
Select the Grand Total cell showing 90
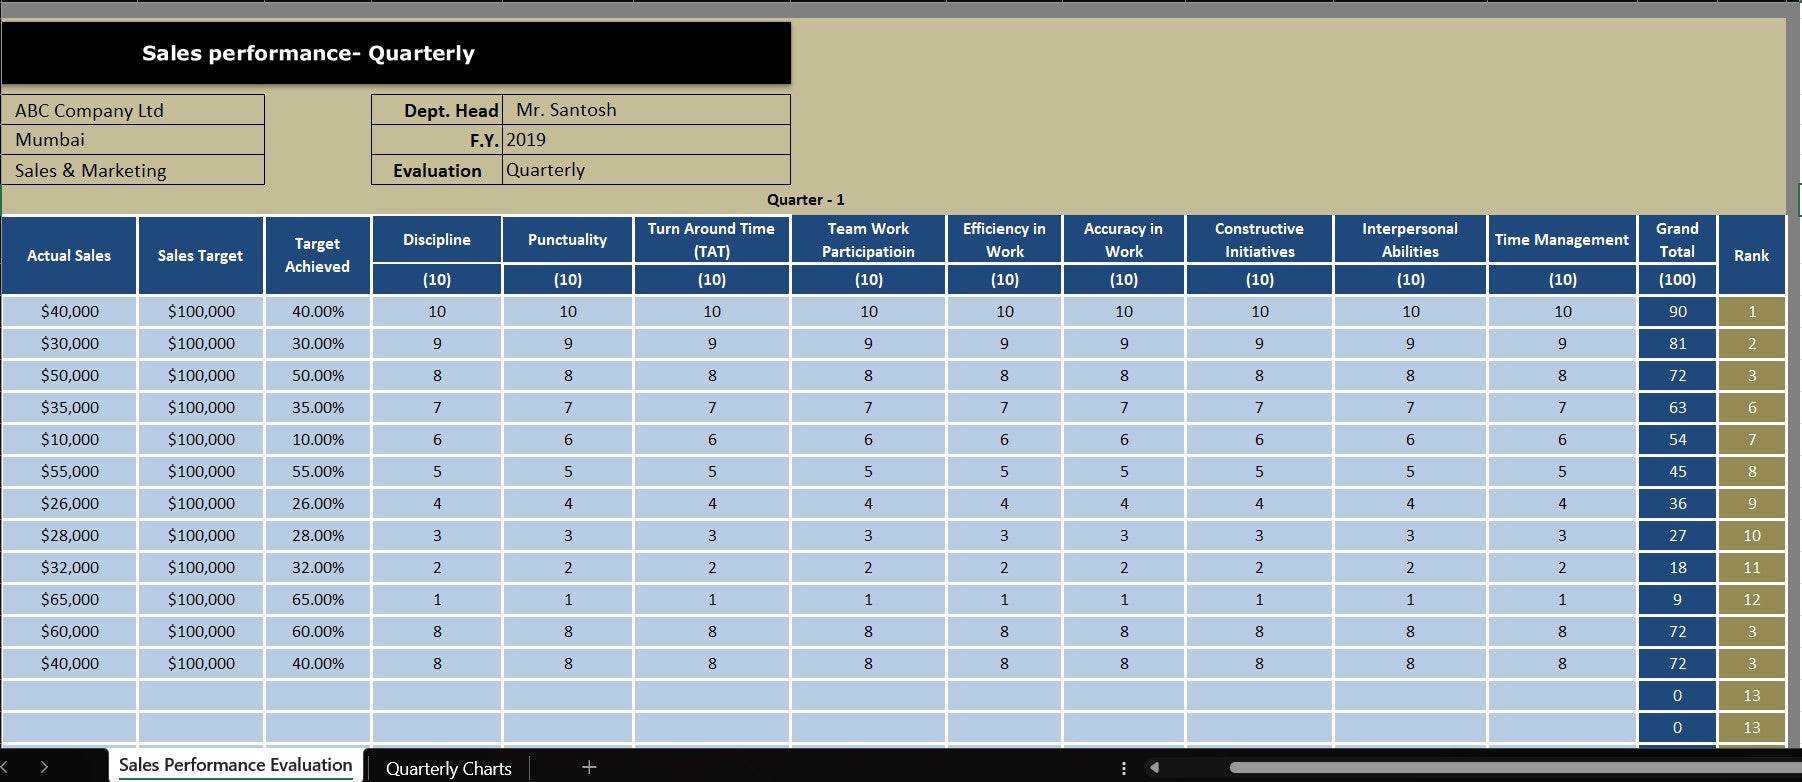click(1677, 312)
